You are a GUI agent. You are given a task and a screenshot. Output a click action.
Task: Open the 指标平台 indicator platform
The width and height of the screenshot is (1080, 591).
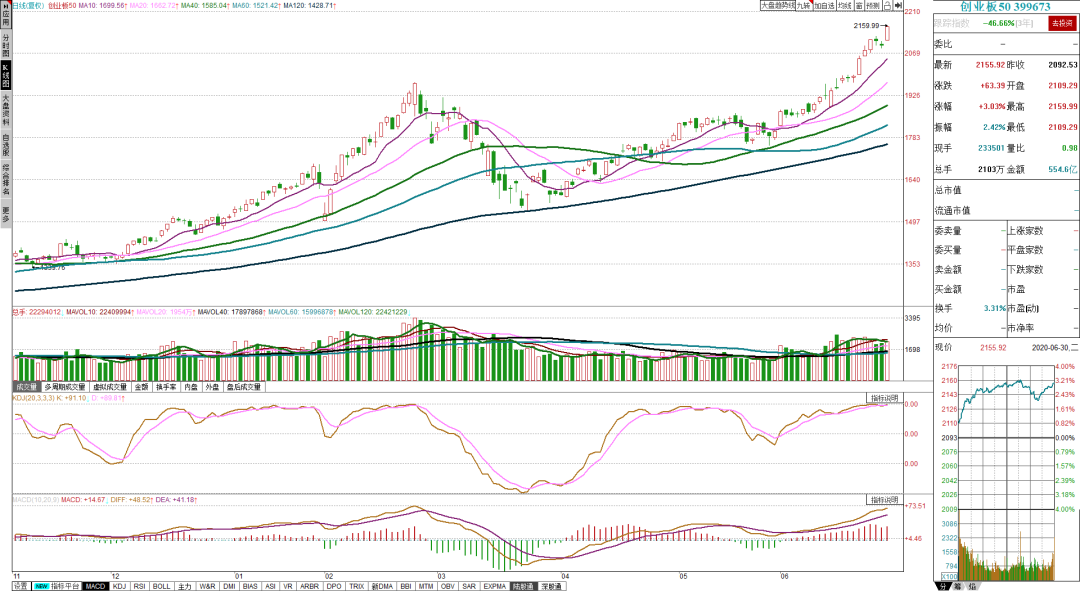tap(56, 586)
